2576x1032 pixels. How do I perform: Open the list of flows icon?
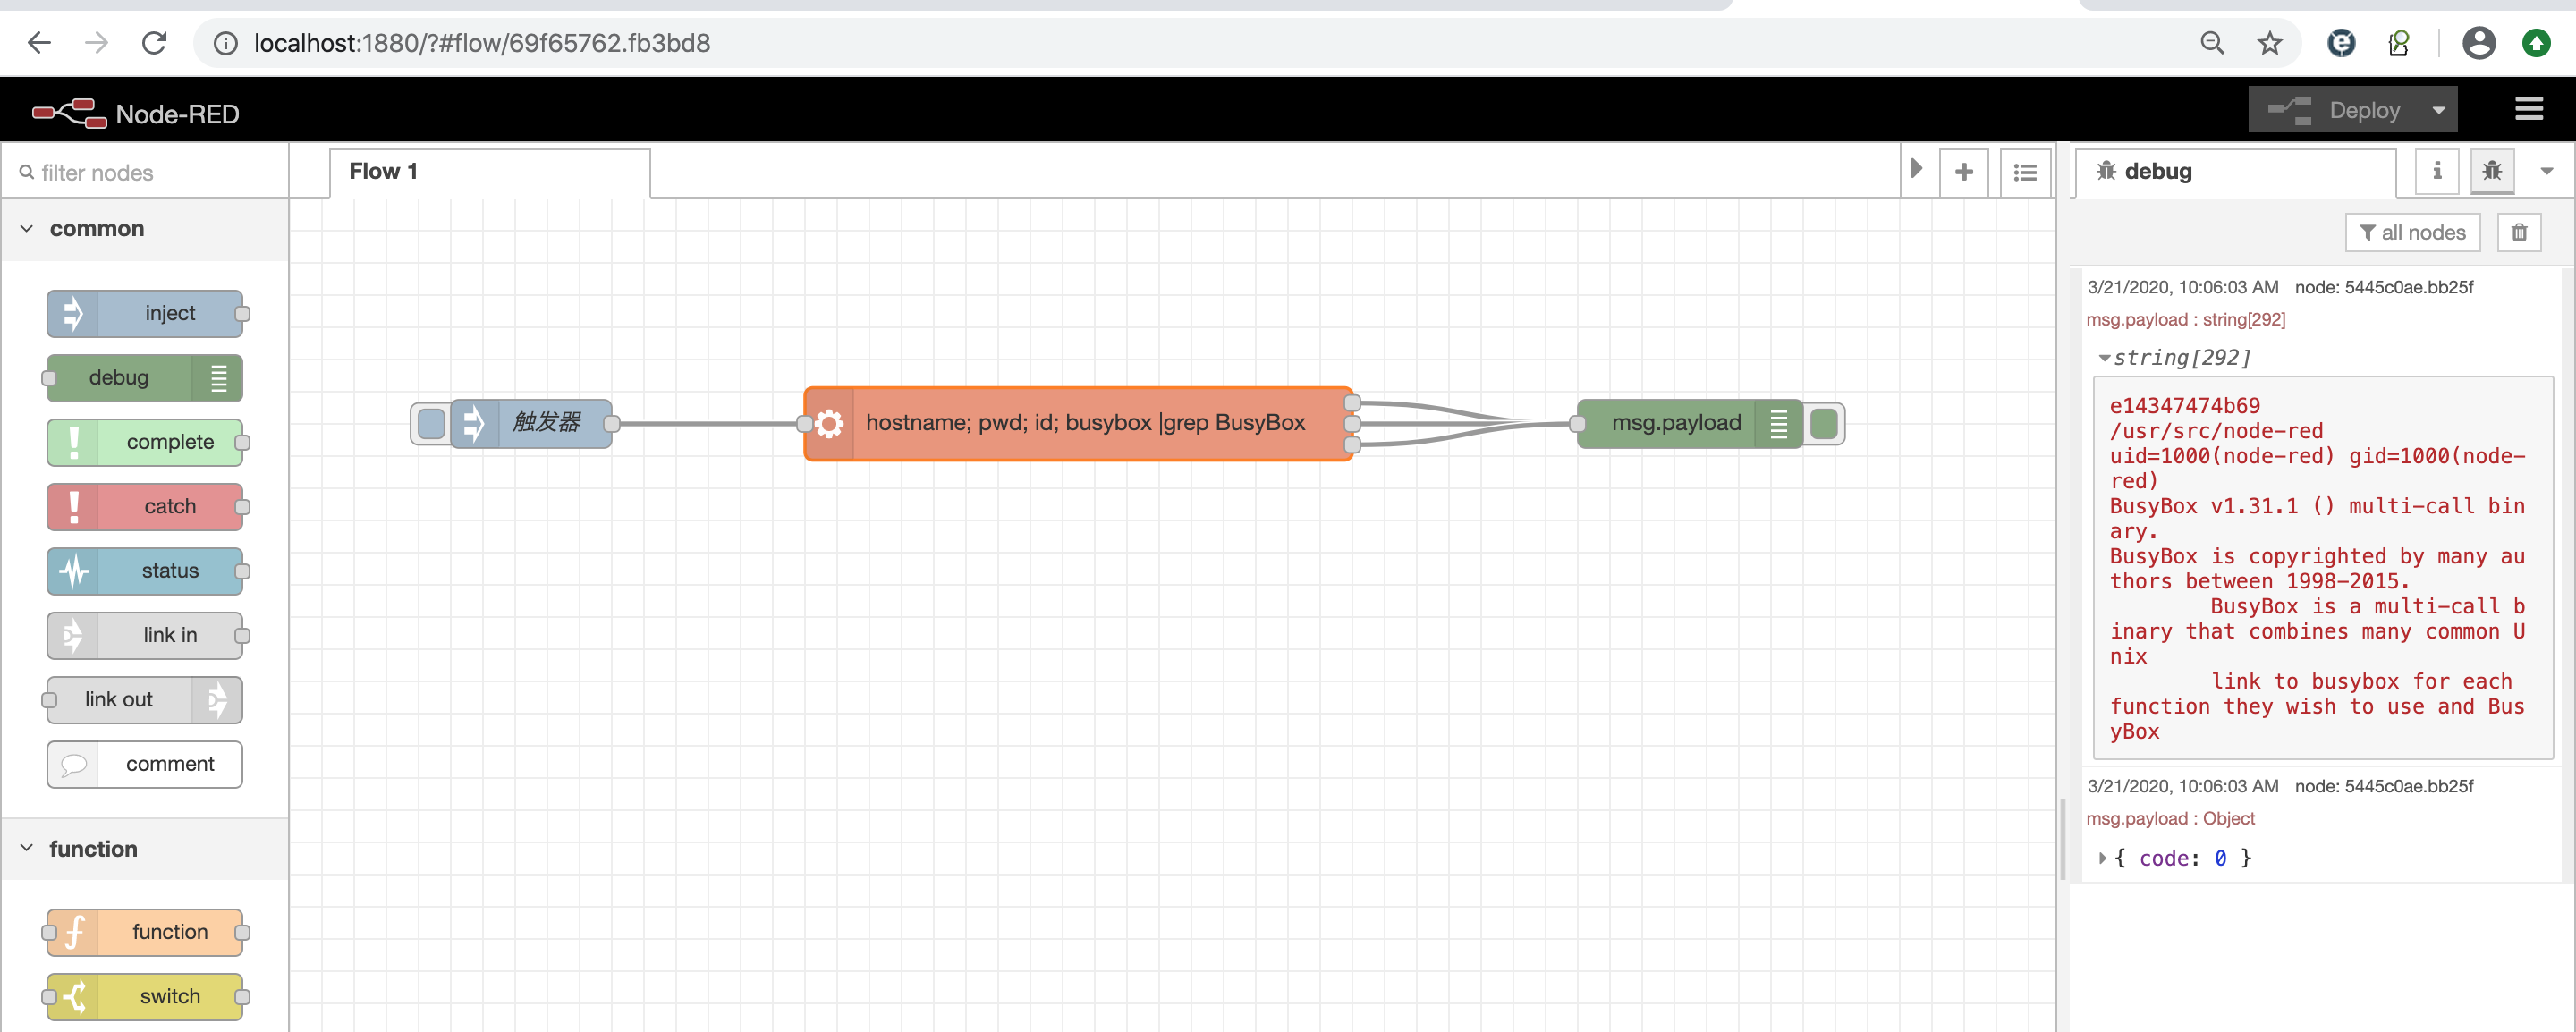point(2025,172)
